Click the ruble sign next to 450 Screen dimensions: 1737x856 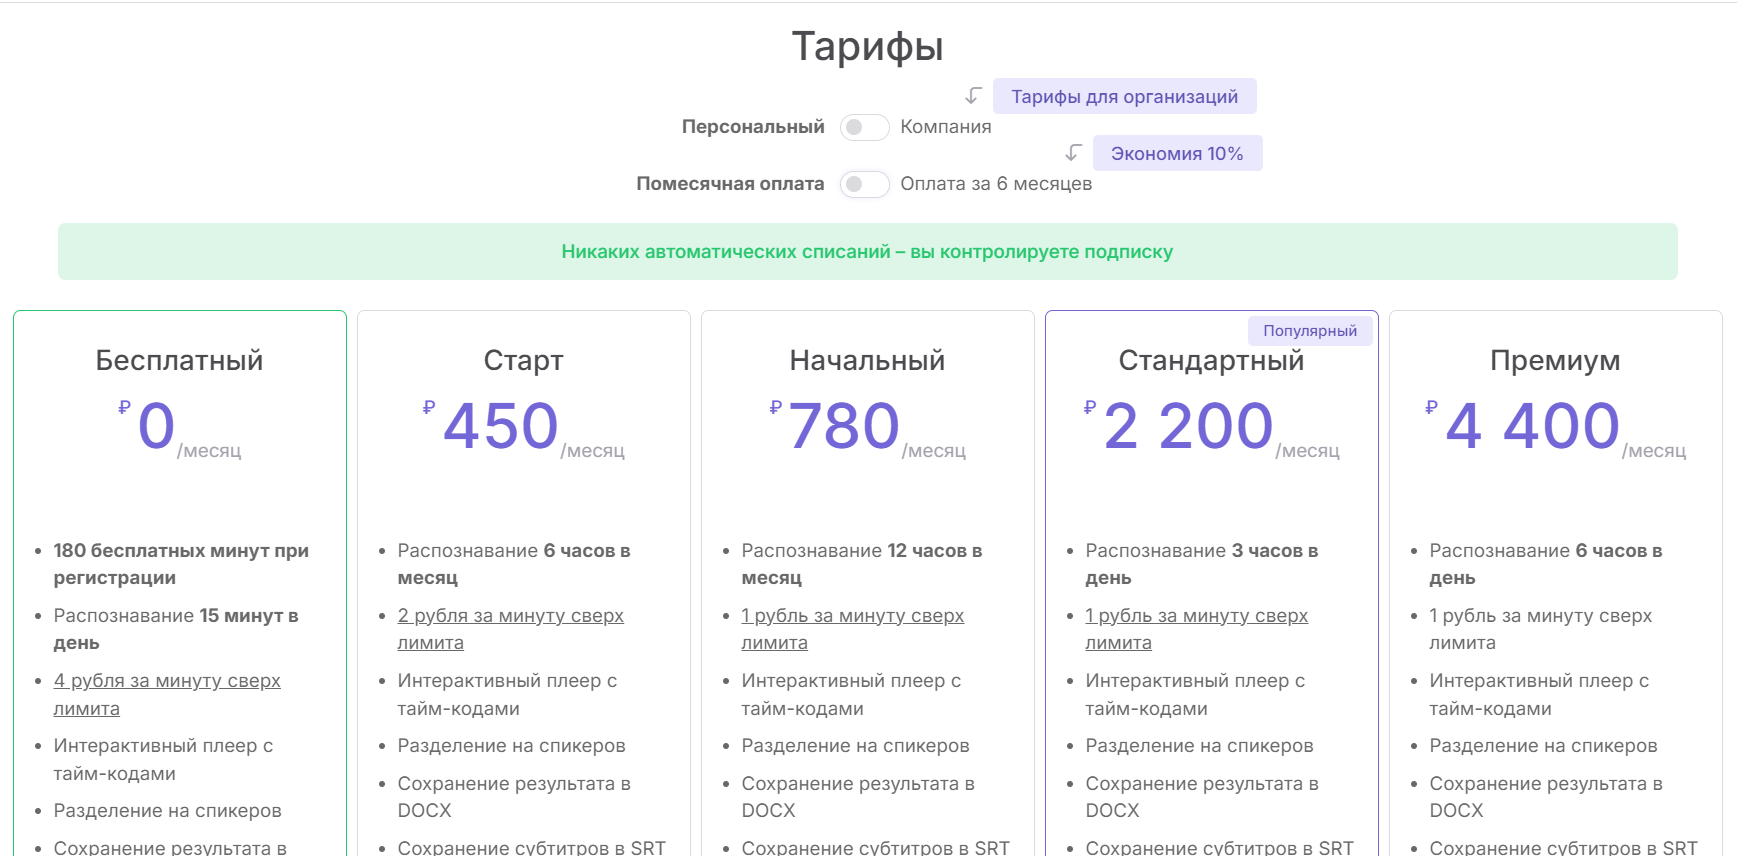tap(429, 407)
